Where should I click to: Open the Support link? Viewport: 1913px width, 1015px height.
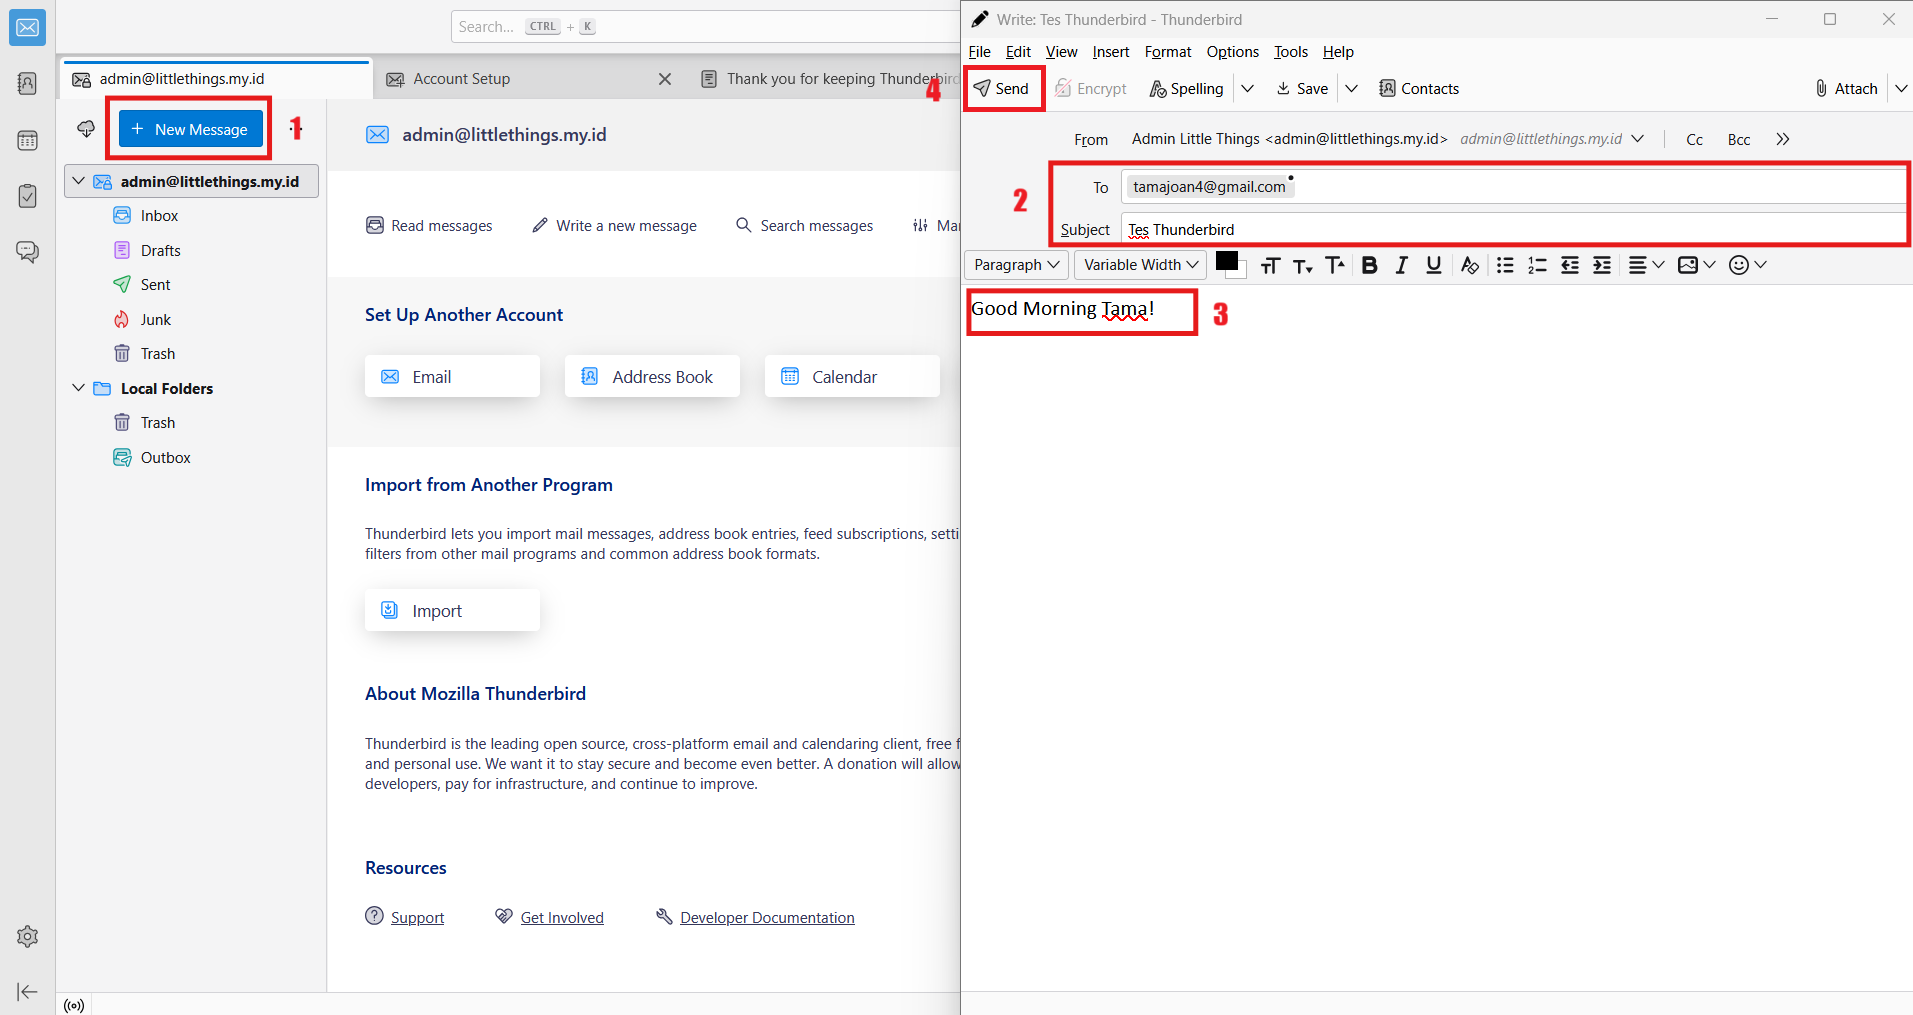coord(417,918)
